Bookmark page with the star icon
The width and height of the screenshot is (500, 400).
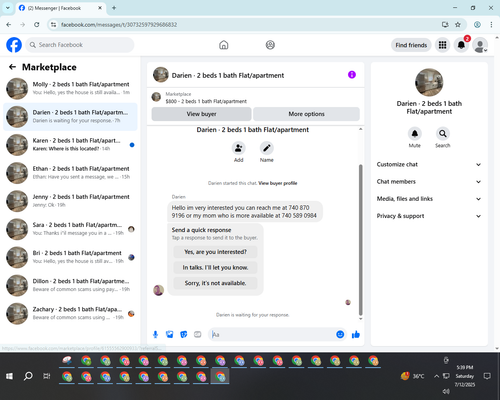[x=458, y=24]
